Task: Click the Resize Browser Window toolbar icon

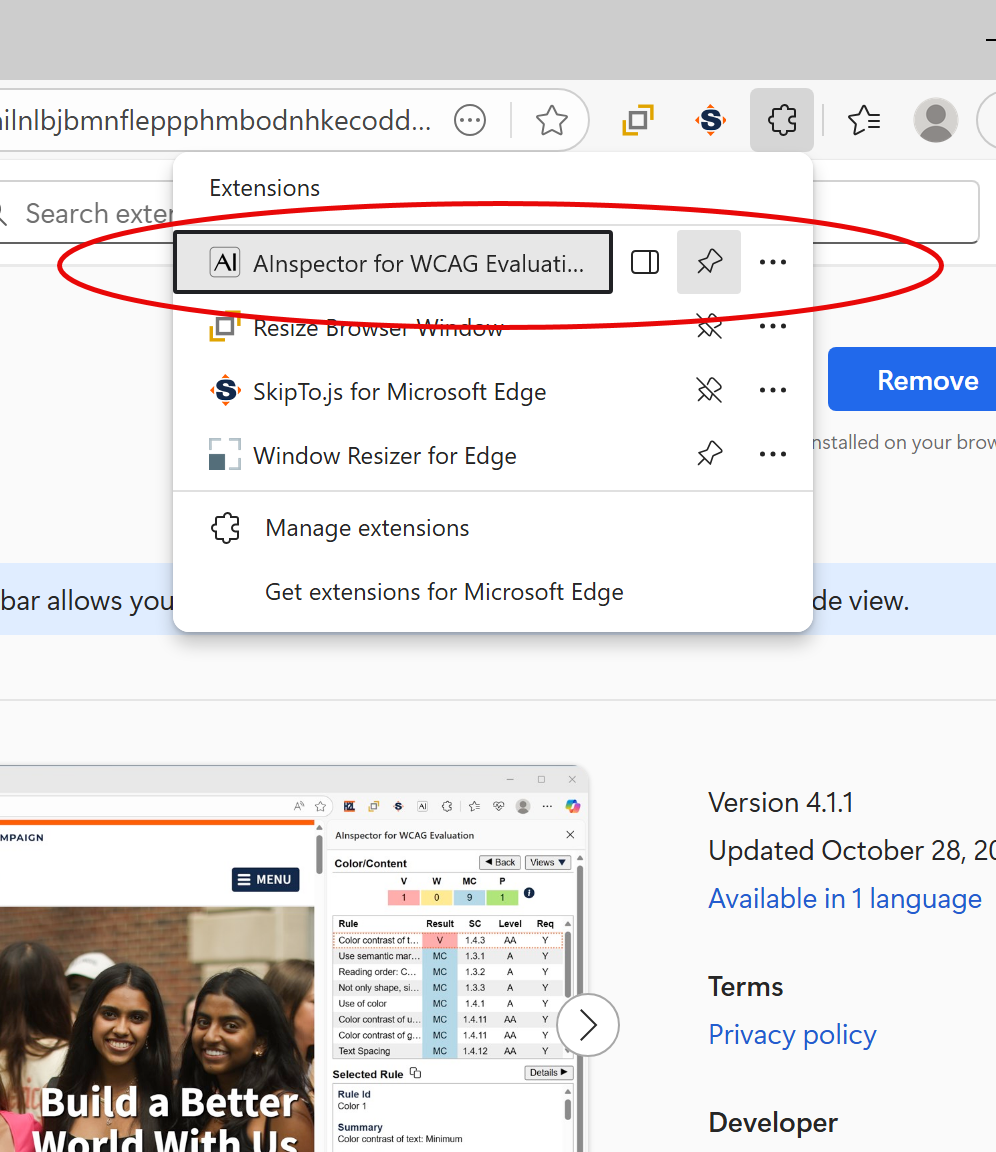Action: pyautogui.click(x=638, y=121)
